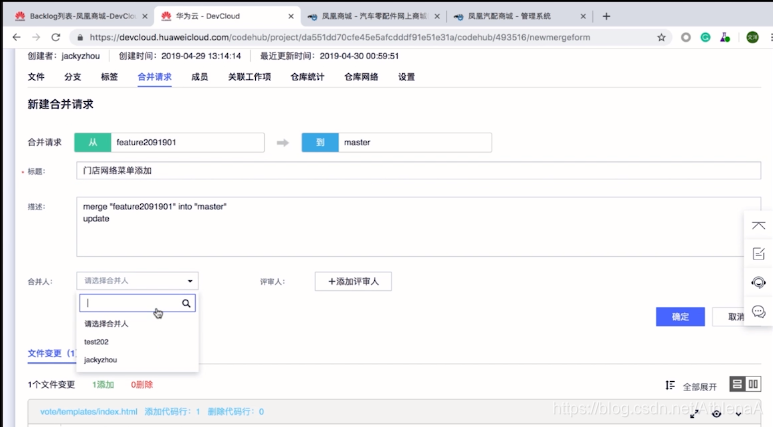The image size is (773, 427).
Task: Switch to the inline diff view icon
Action: 737,384
